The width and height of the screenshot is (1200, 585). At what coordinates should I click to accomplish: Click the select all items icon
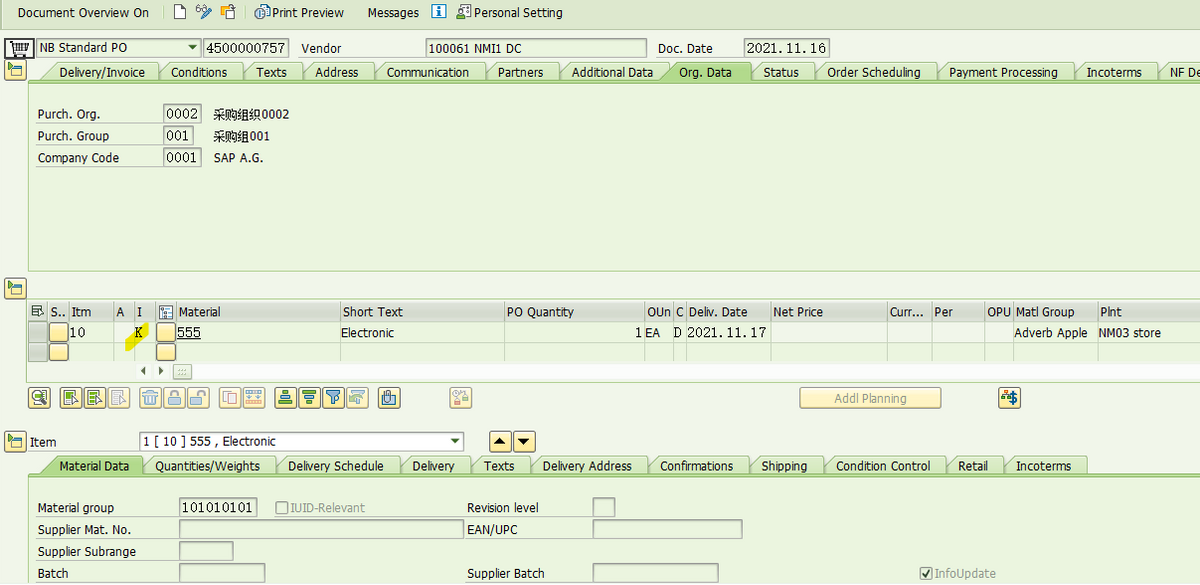click(70, 398)
